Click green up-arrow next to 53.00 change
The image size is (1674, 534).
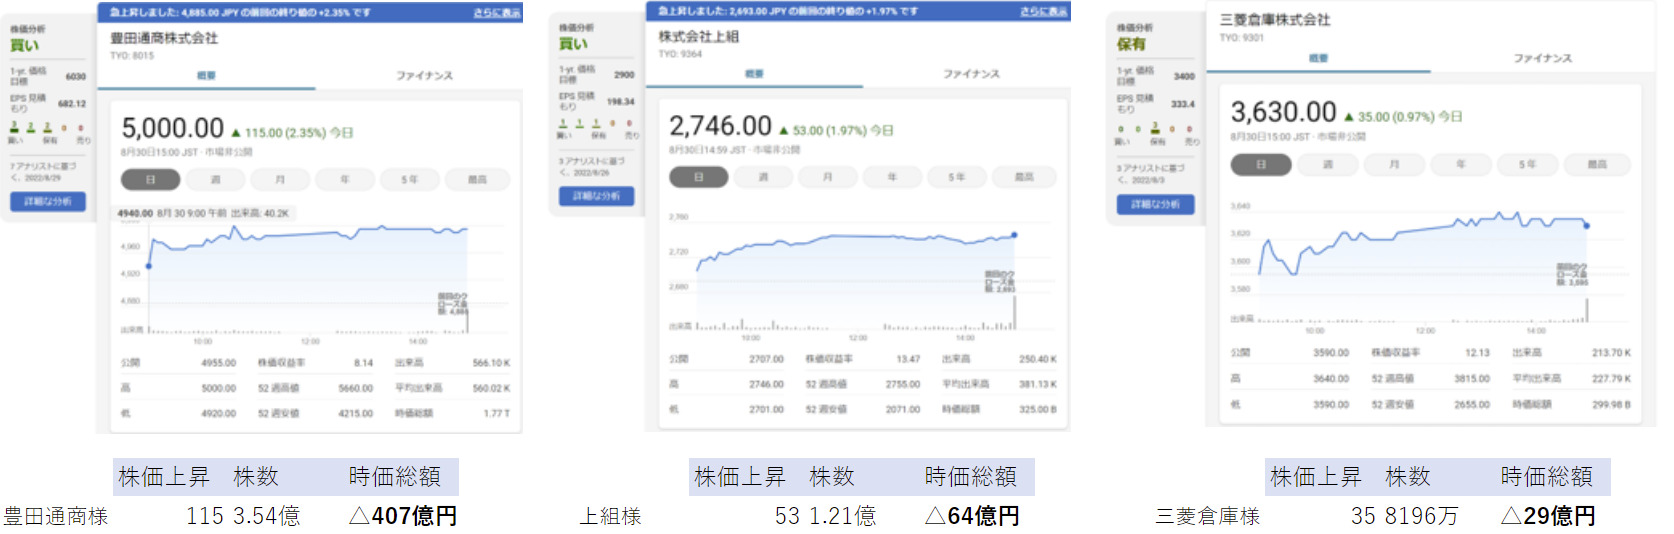pyautogui.click(x=784, y=131)
